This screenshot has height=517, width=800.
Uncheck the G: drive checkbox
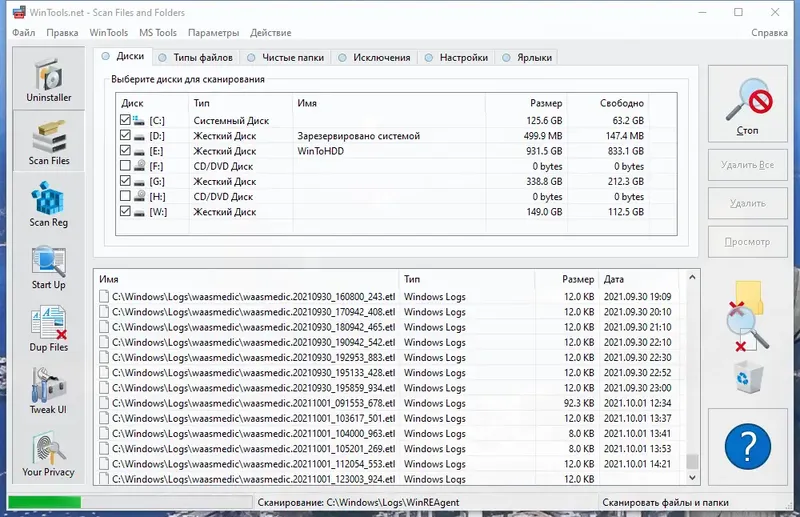click(x=125, y=181)
